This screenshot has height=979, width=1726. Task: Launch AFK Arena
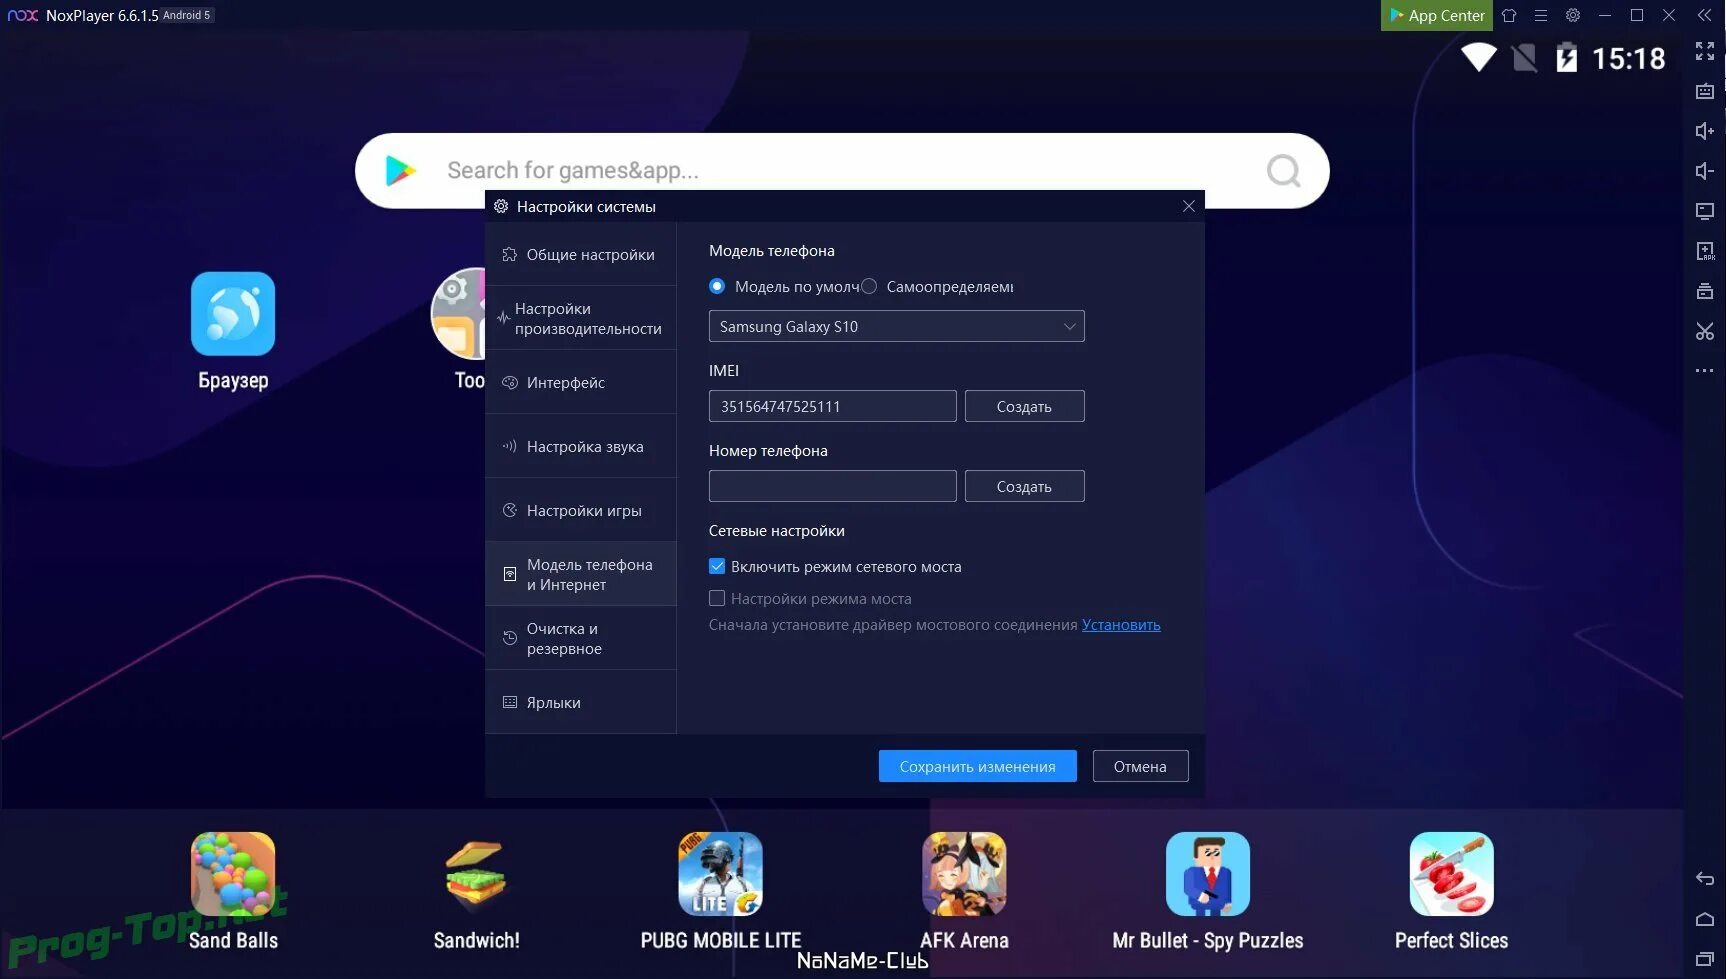click(x=964, y=891)
